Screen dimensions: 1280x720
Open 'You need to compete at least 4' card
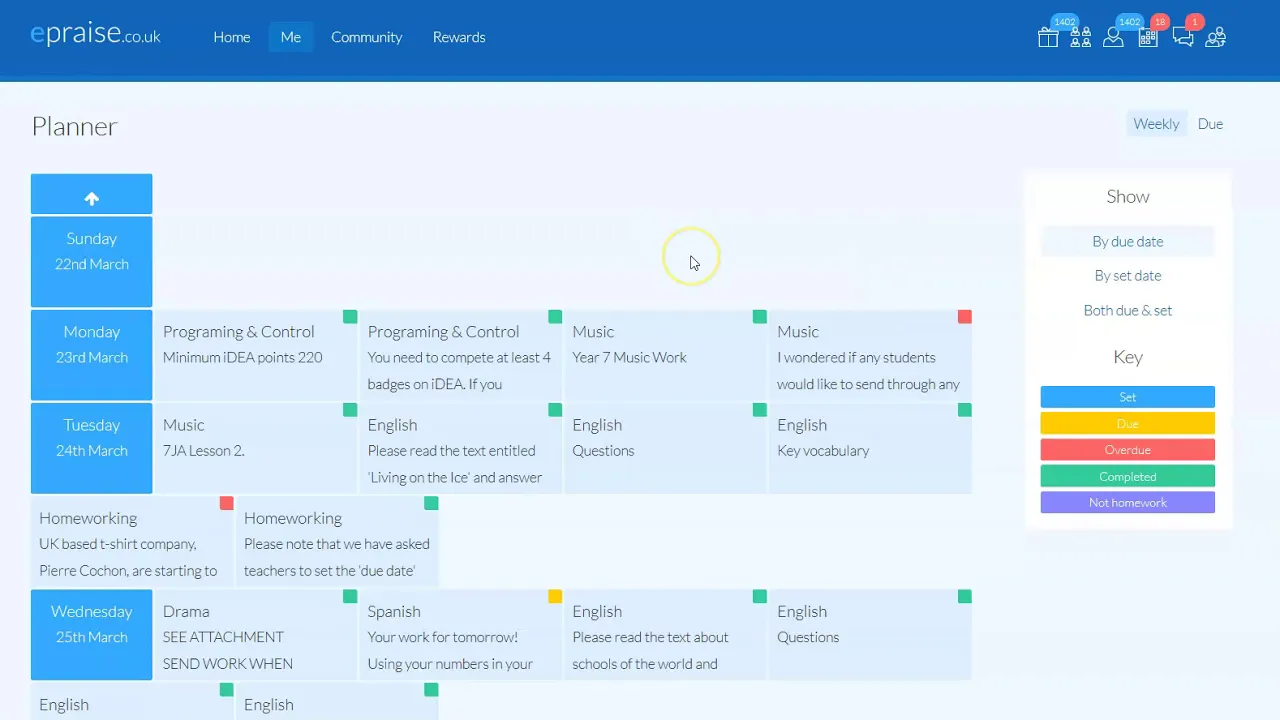(461, 355)
